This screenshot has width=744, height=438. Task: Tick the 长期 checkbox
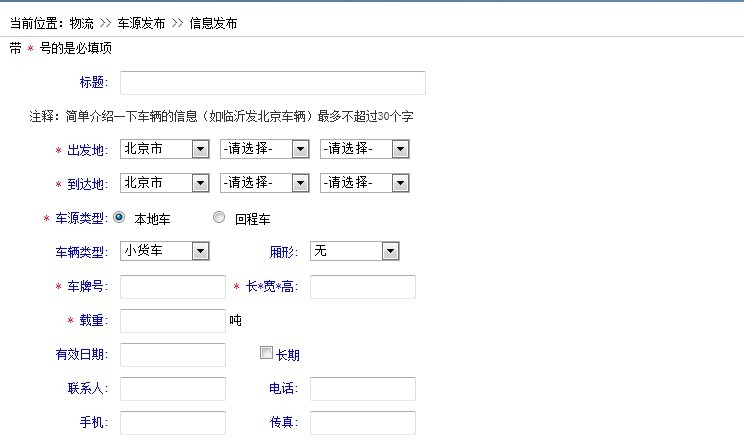[x=266, y=353]
